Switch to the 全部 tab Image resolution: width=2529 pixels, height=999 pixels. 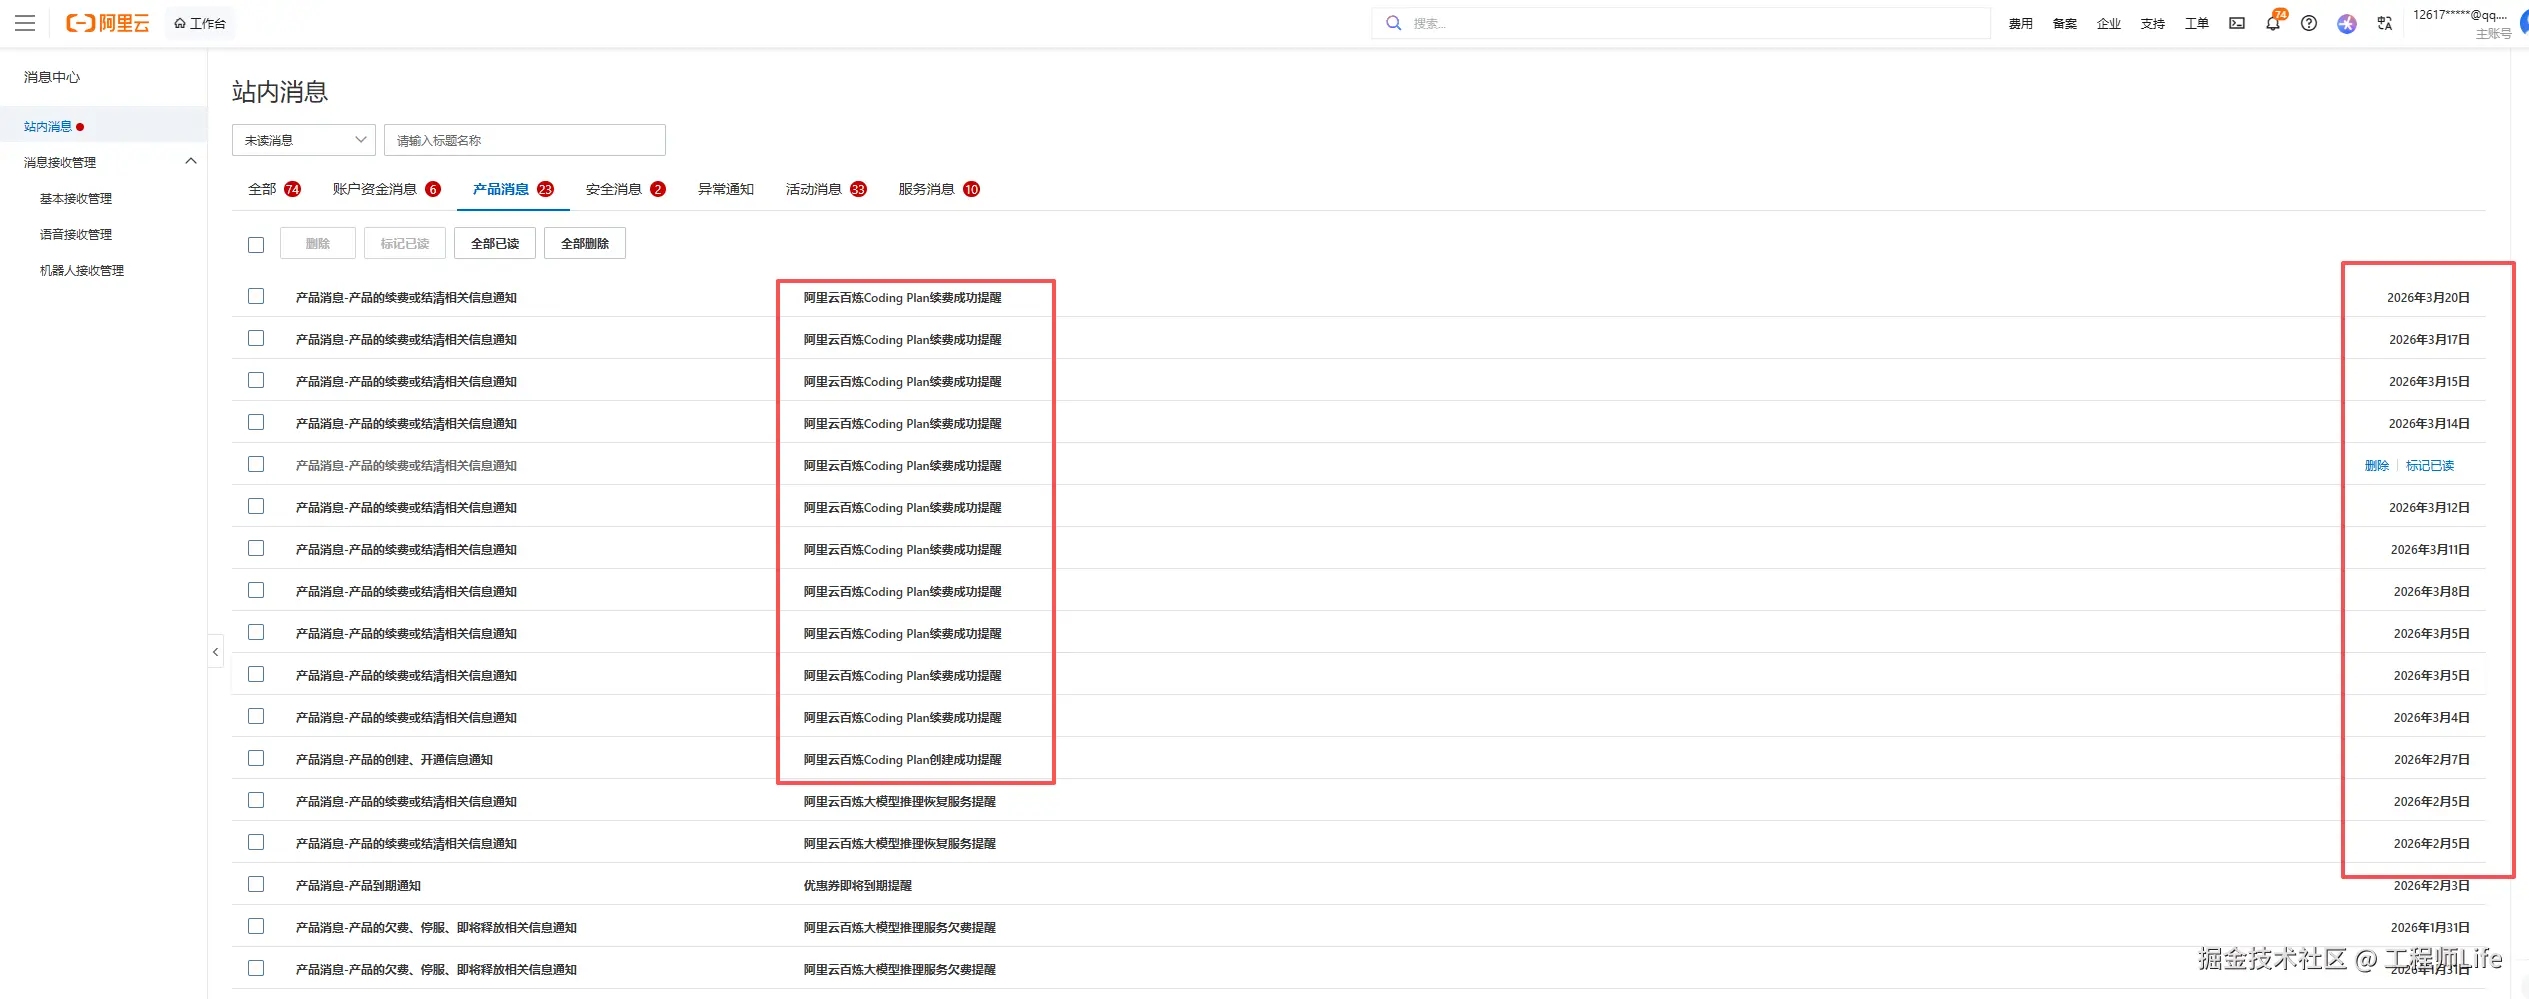(x=274, y=189)
